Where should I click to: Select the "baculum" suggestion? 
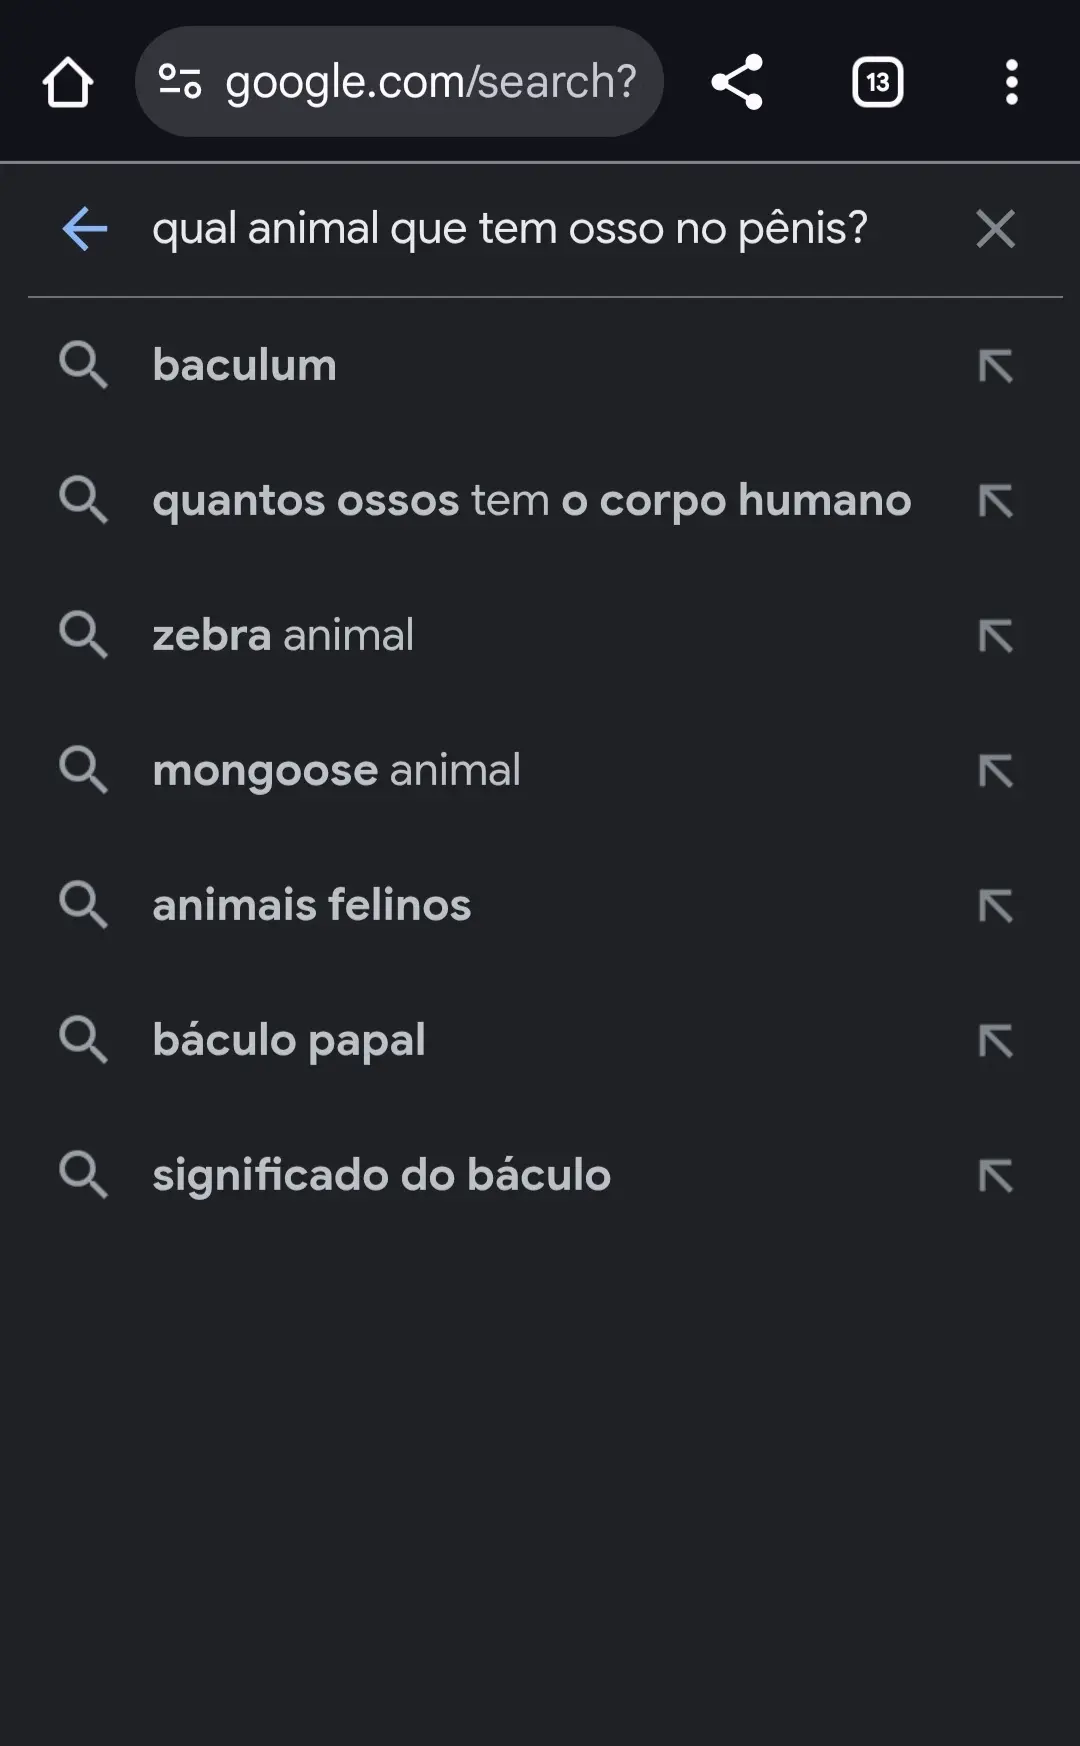tap(245, 365)
